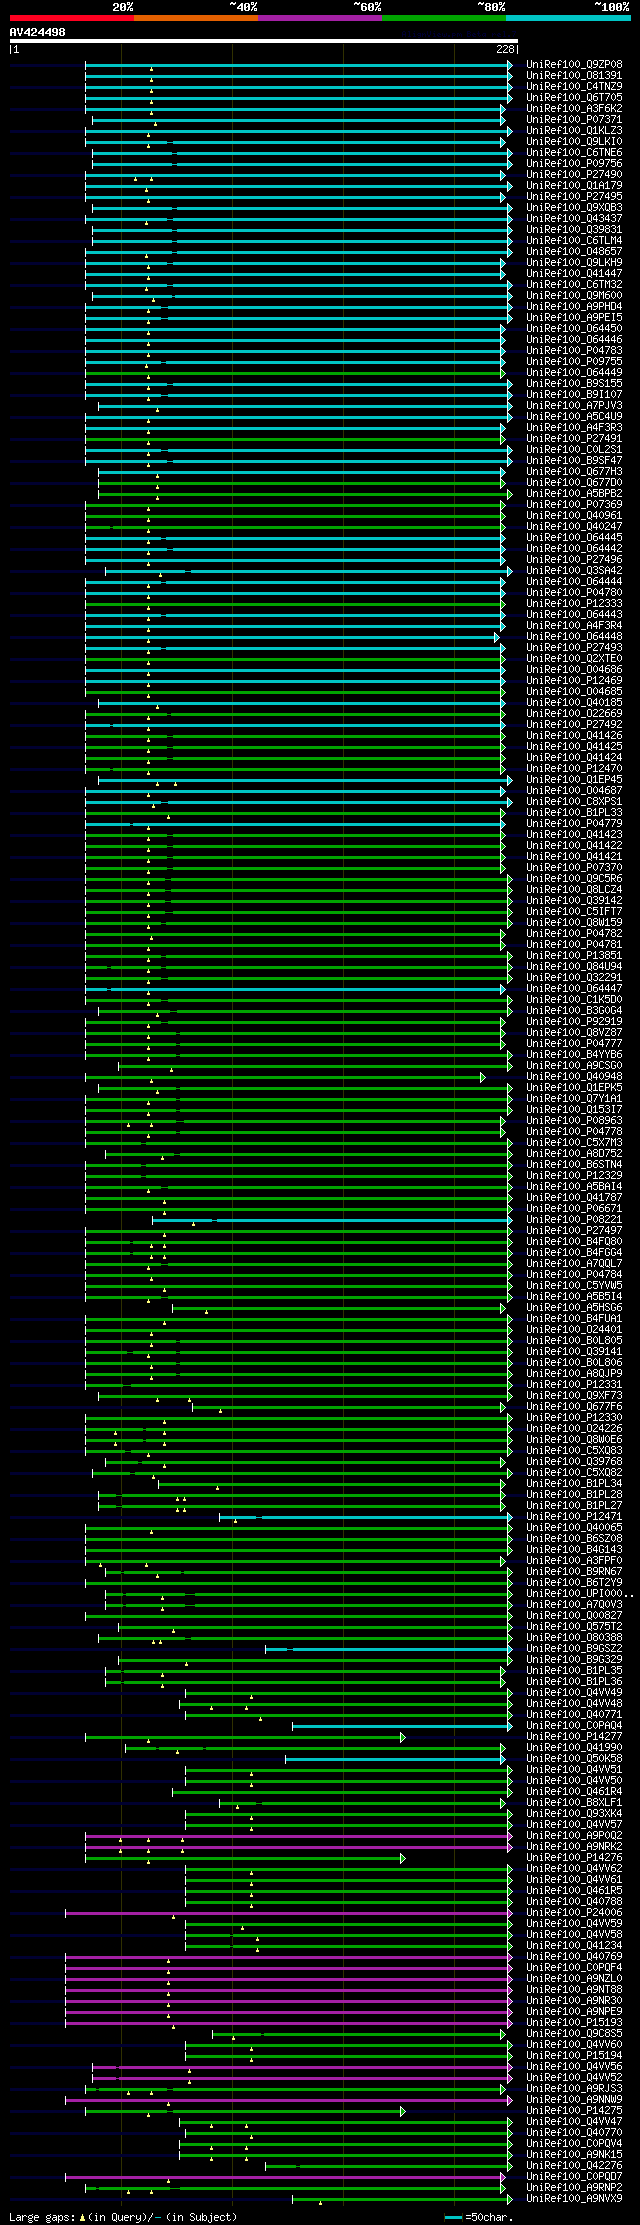Select label UniRef100_C6TM32
This screenshot has width=640, height=2225.
pyautogui.click(x=574, y=284)
